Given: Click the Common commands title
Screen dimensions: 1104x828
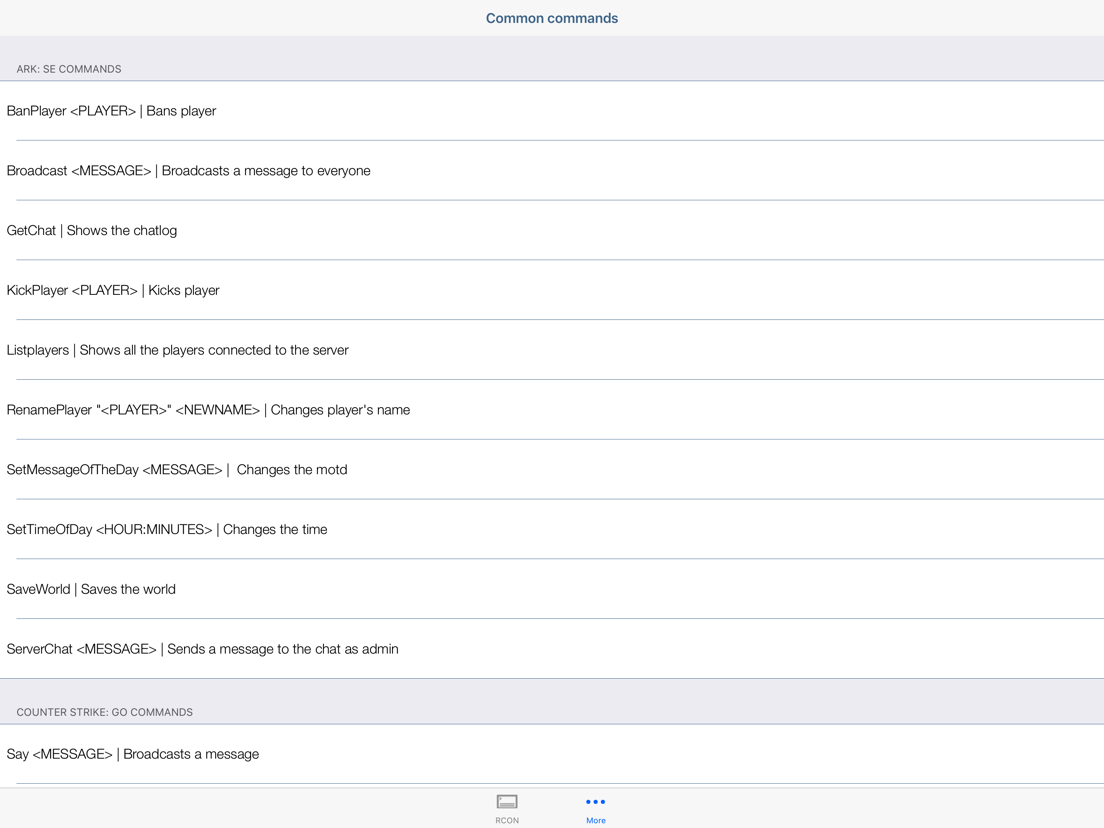Looking at the screenshot, I should point(552,18).
